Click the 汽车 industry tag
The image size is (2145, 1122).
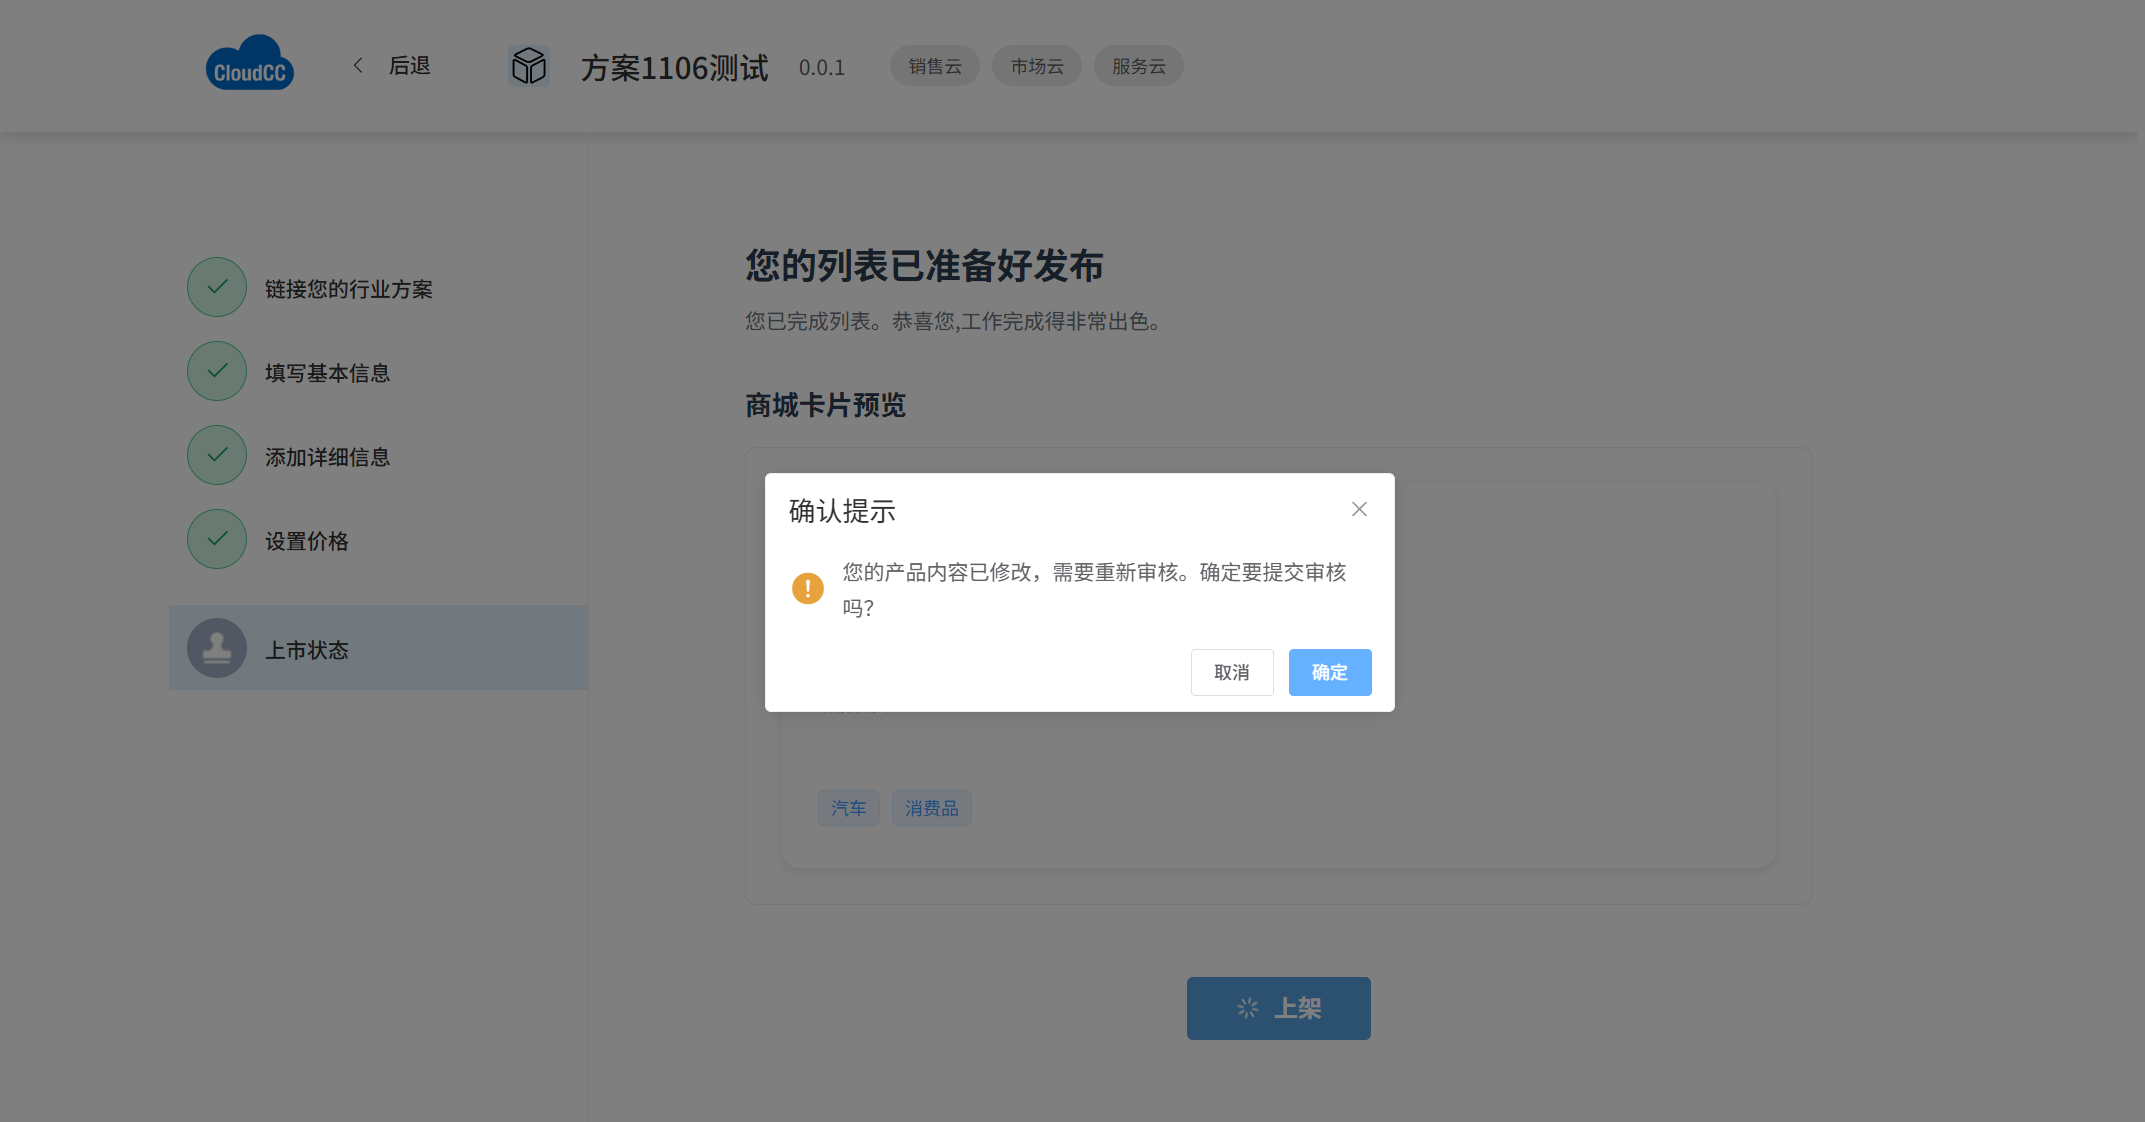coord(848,808)
